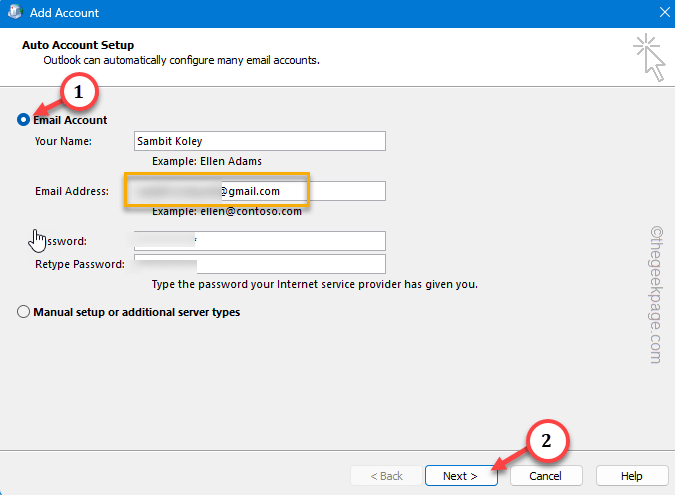Open Help for this dialog
Viewport: 675px width, 495px height.
(x=631, y=476)
